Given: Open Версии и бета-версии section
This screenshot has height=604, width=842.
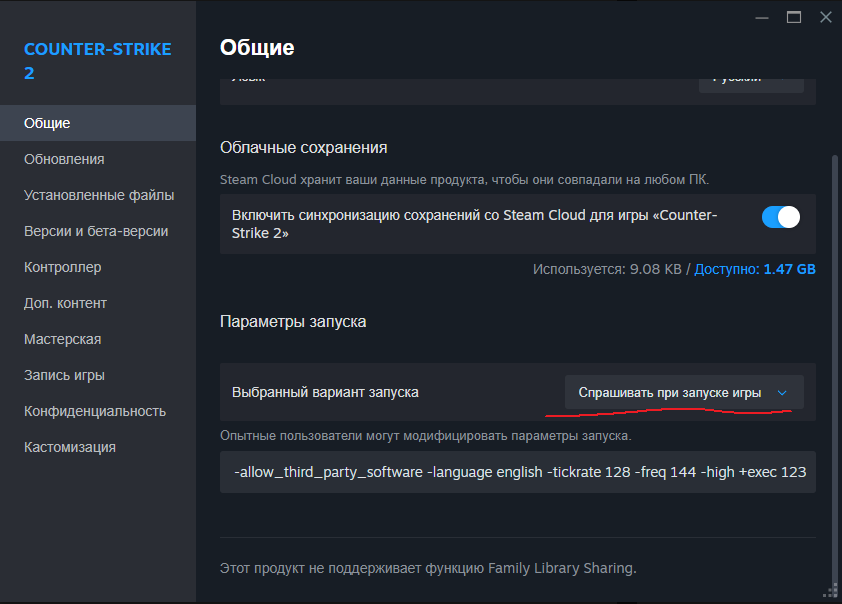Looking at the screenshot, I should [98, 231].
